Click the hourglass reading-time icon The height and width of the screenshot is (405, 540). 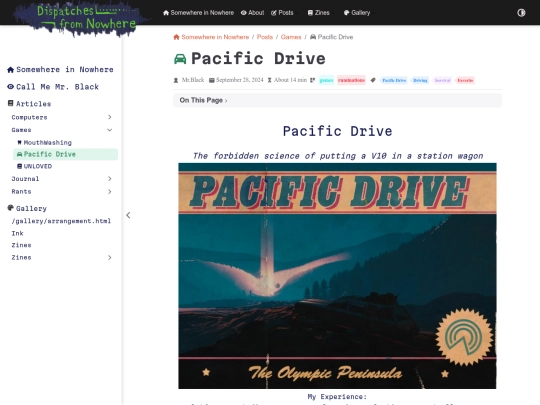pos(270,80)
